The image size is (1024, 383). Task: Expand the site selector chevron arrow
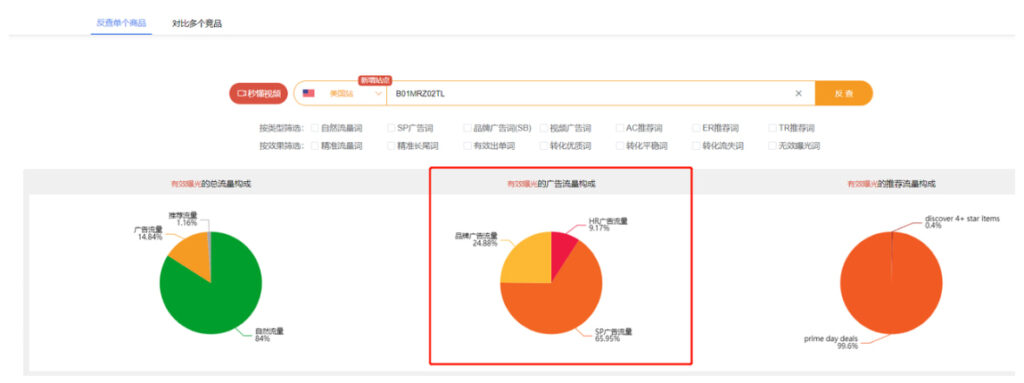[378, 93]
